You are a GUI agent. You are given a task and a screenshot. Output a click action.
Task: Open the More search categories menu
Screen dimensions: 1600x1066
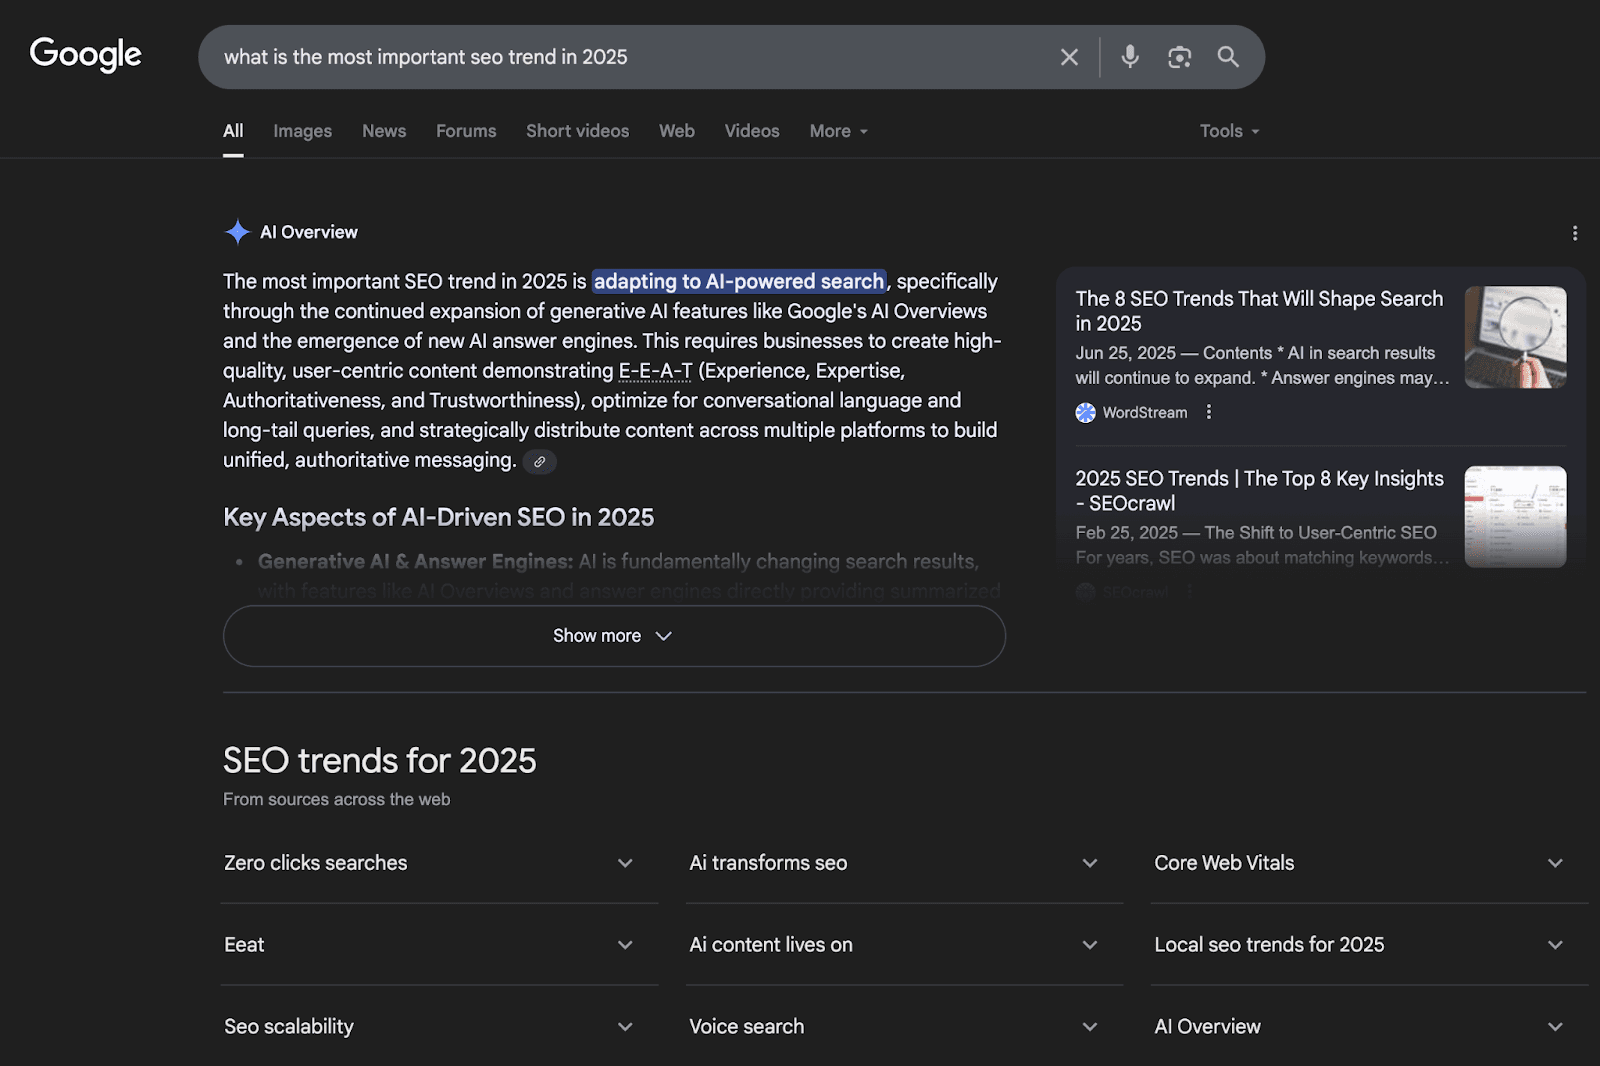837,130
